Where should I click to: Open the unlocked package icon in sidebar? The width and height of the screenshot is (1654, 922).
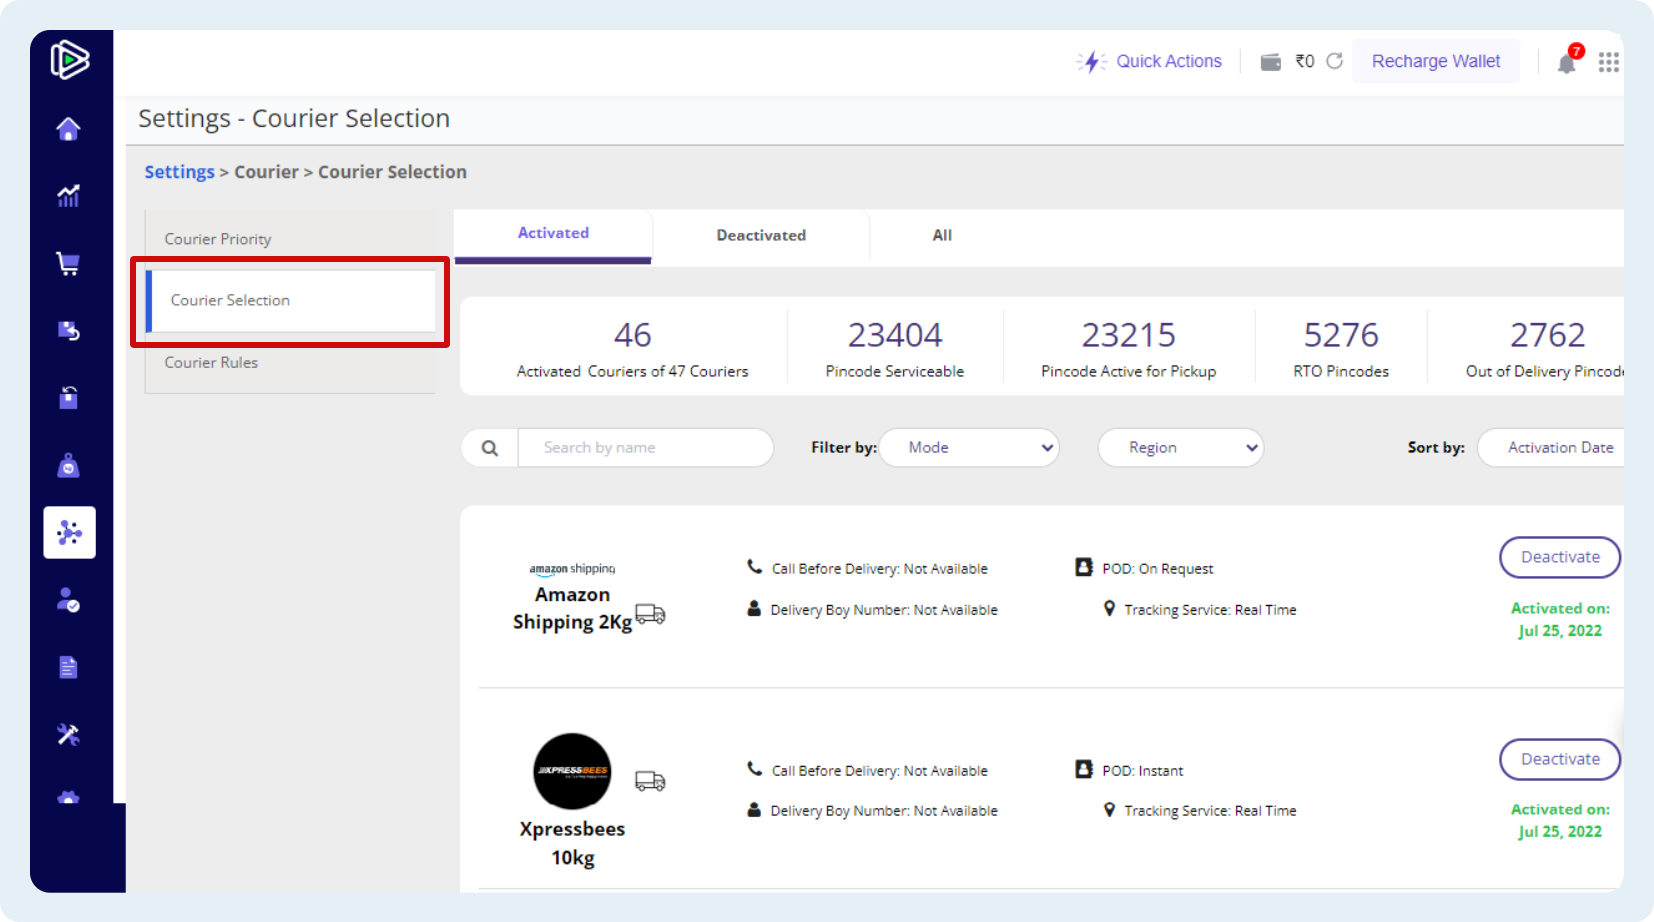[68, 397]
